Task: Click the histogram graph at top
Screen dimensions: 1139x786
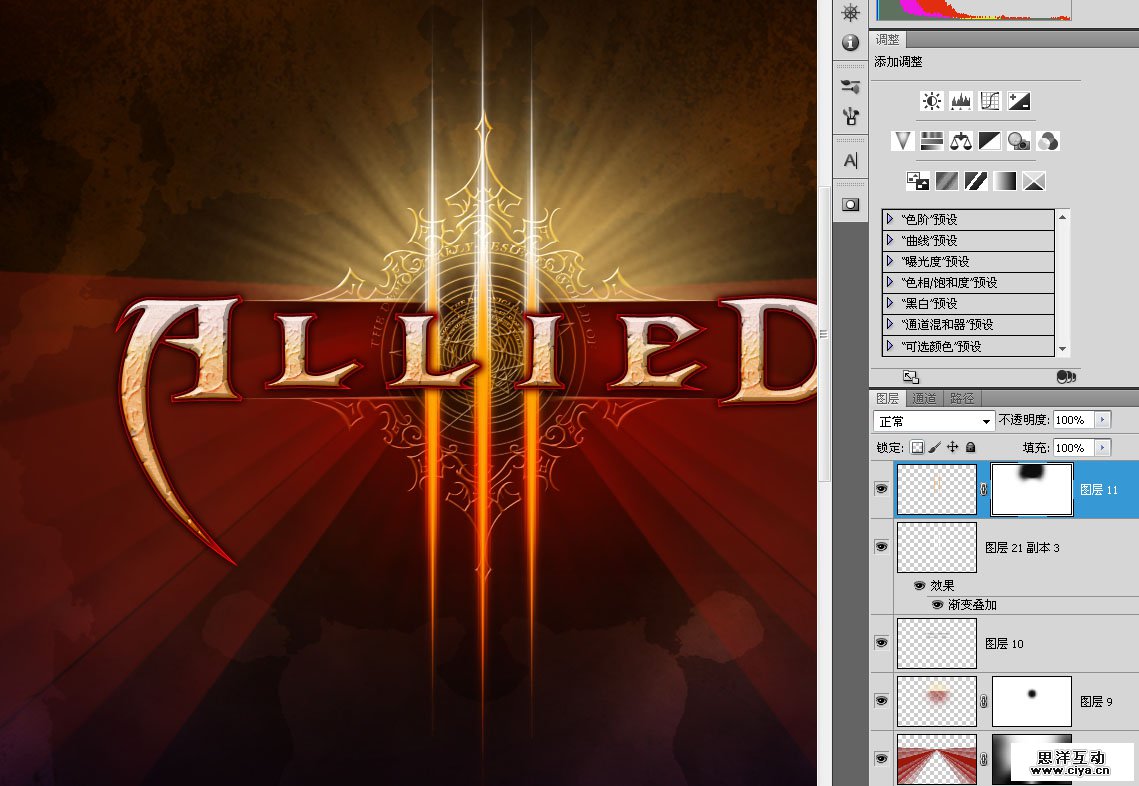Action: pyautogui.click(x=973, y=9)
